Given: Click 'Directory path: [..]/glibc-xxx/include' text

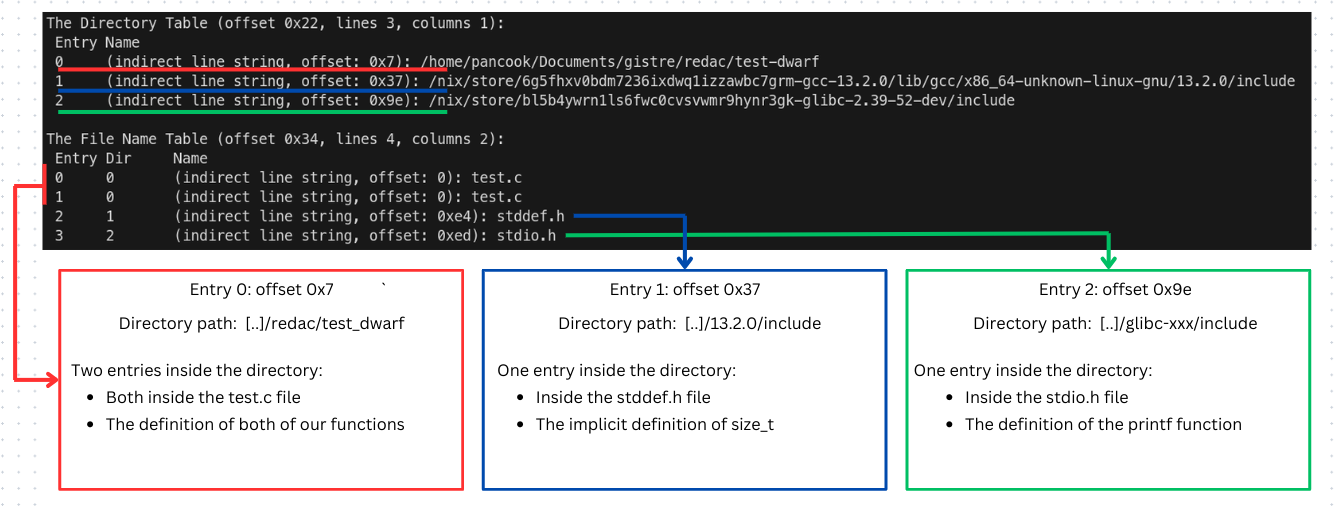Looking at the screenshot, I should click(1115, 324).
